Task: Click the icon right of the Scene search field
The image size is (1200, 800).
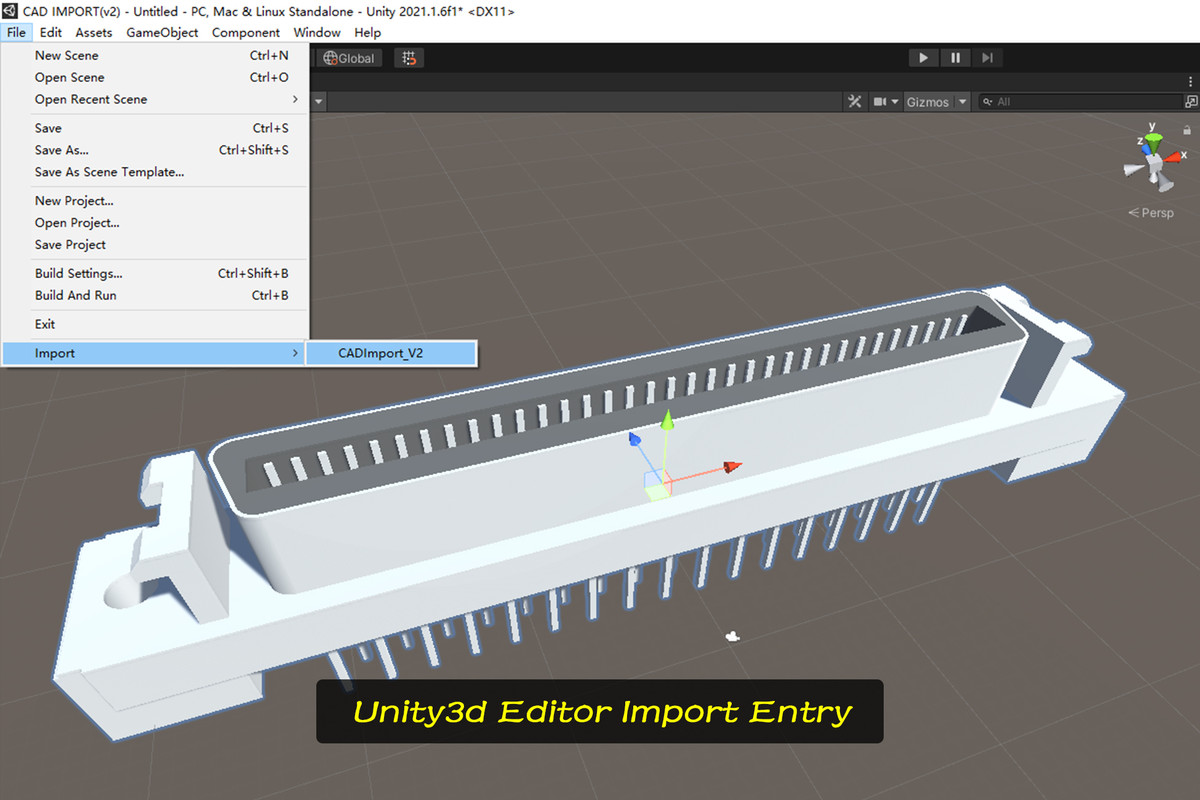Action: pyautogui.click(x=1190, y=102)
